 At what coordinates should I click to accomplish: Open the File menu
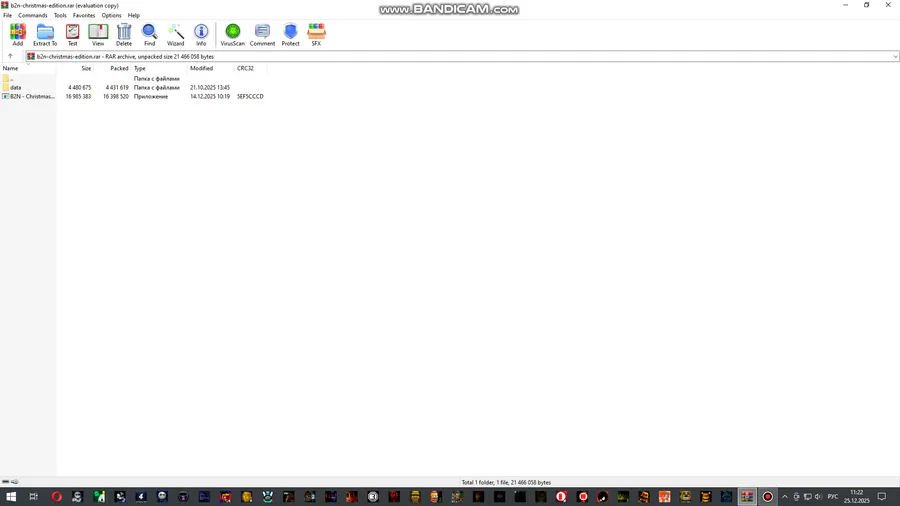(7, 15)
